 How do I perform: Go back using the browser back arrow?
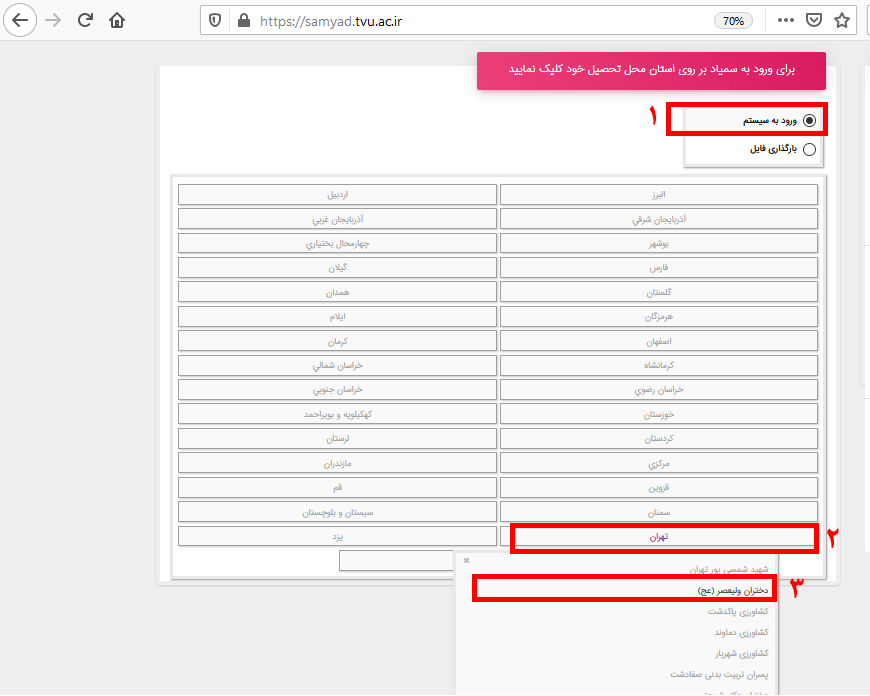[20, 21]
